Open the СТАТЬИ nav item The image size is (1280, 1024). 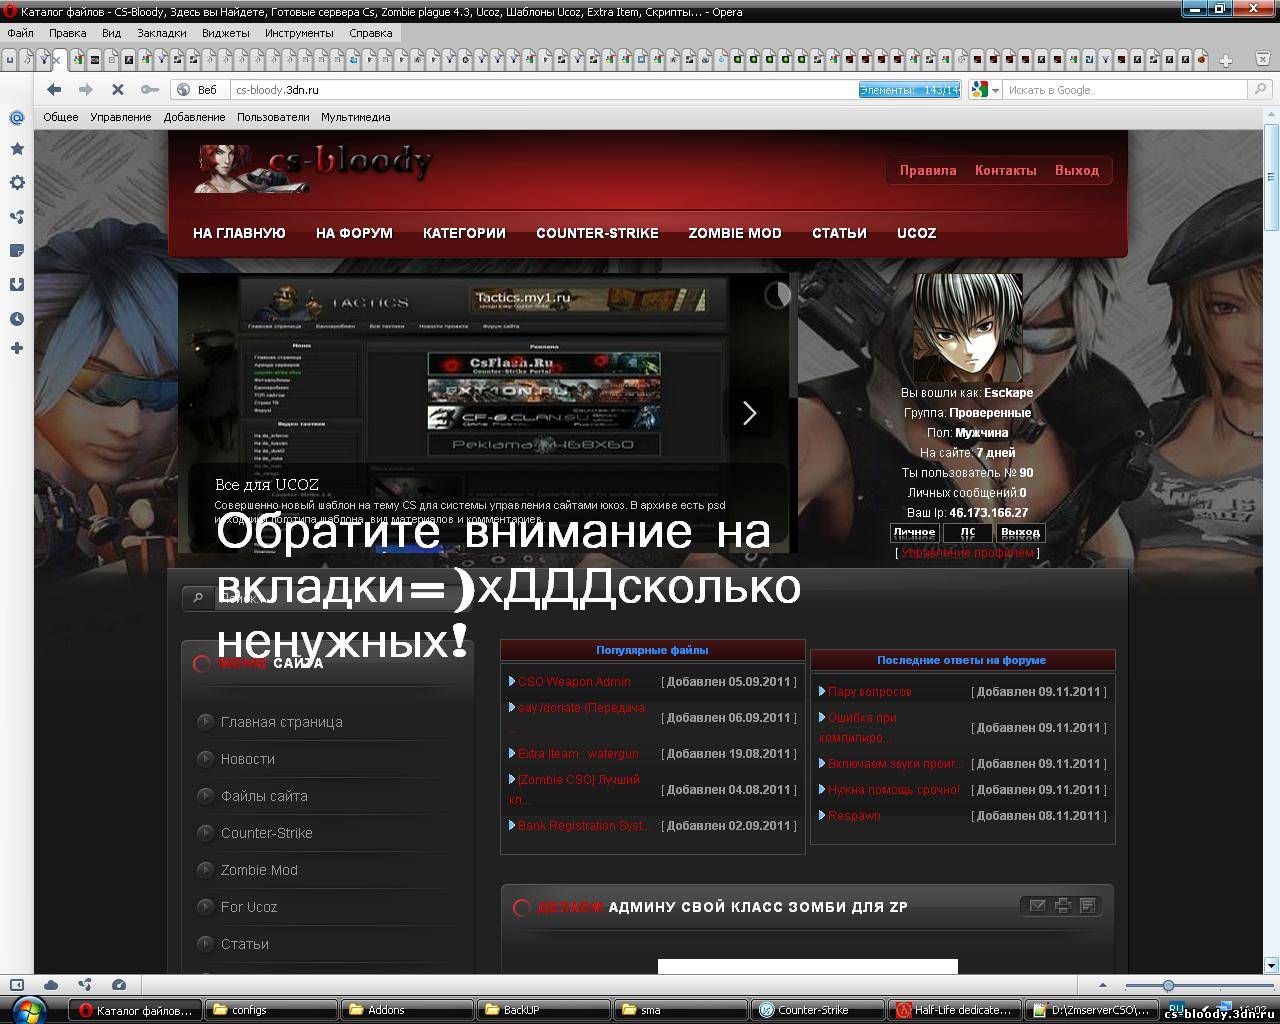tap(839, 233)
